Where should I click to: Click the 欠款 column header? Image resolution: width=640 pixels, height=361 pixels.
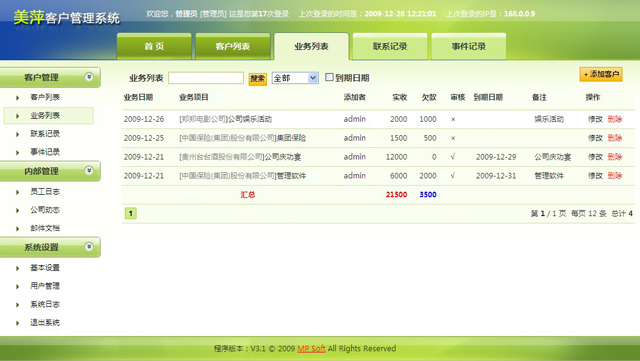[429, 97]
